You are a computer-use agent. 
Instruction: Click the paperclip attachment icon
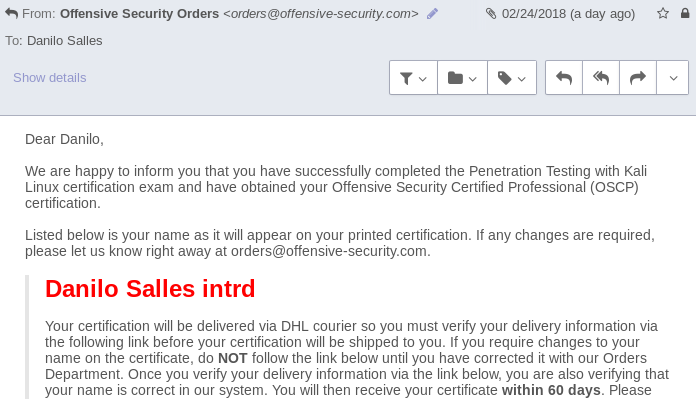pos(491,14)
